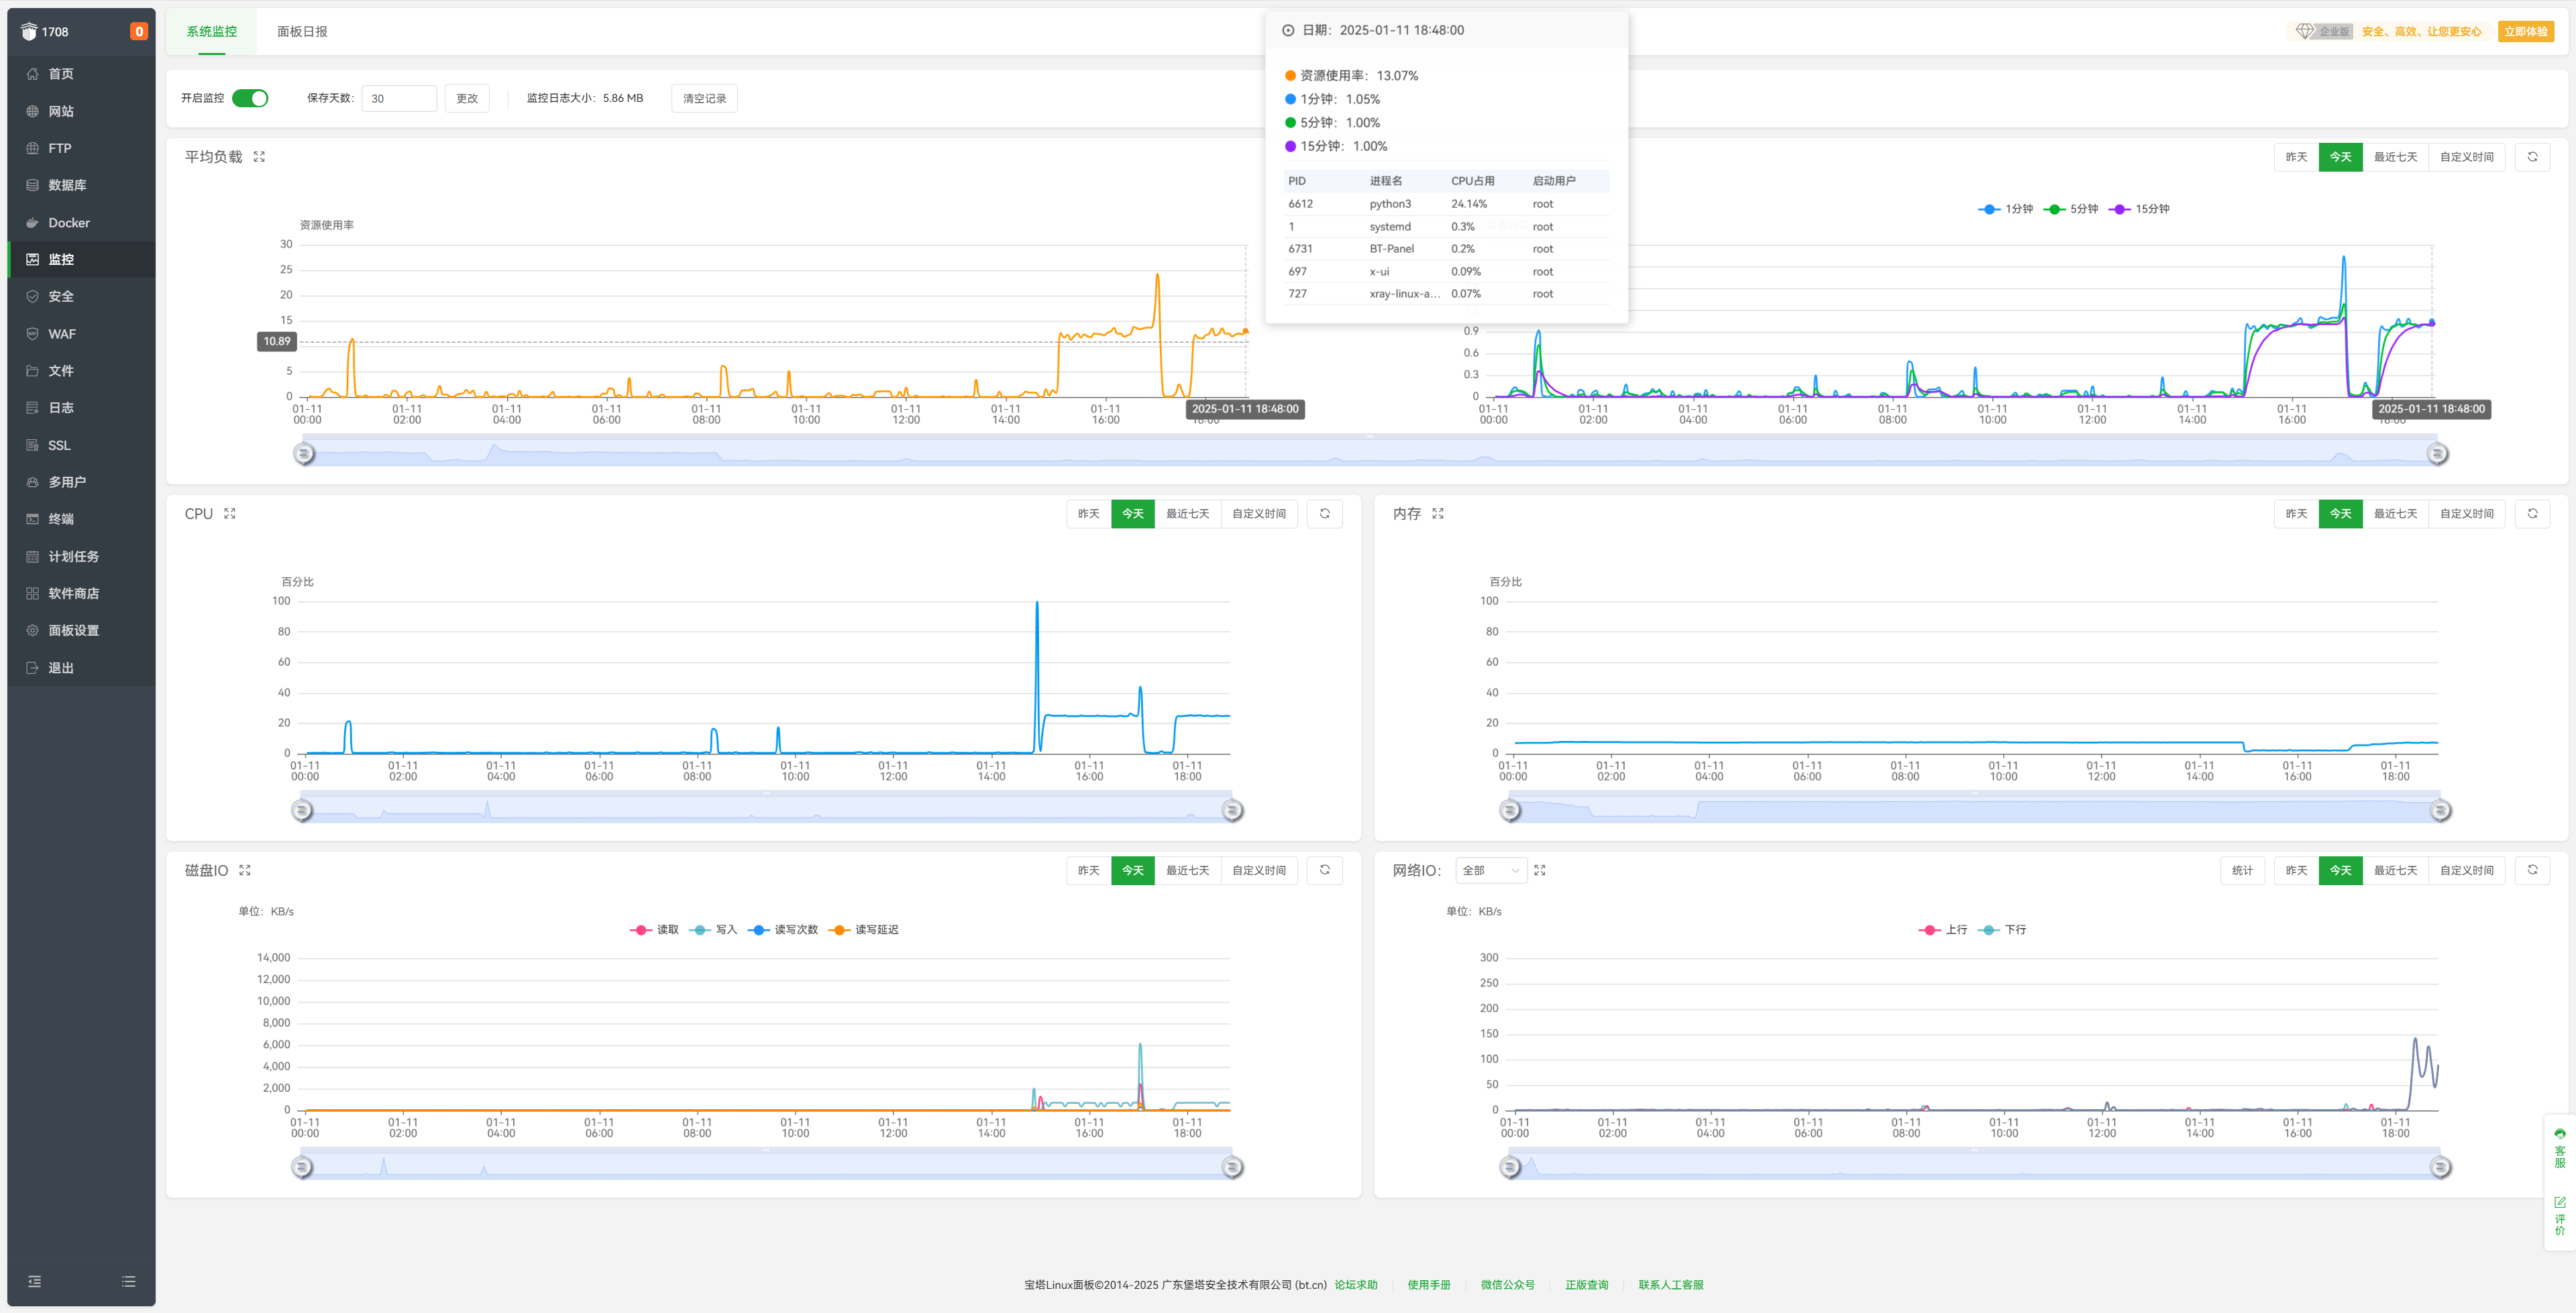Open the 网站 website sidebar item

tap(81, 111)
